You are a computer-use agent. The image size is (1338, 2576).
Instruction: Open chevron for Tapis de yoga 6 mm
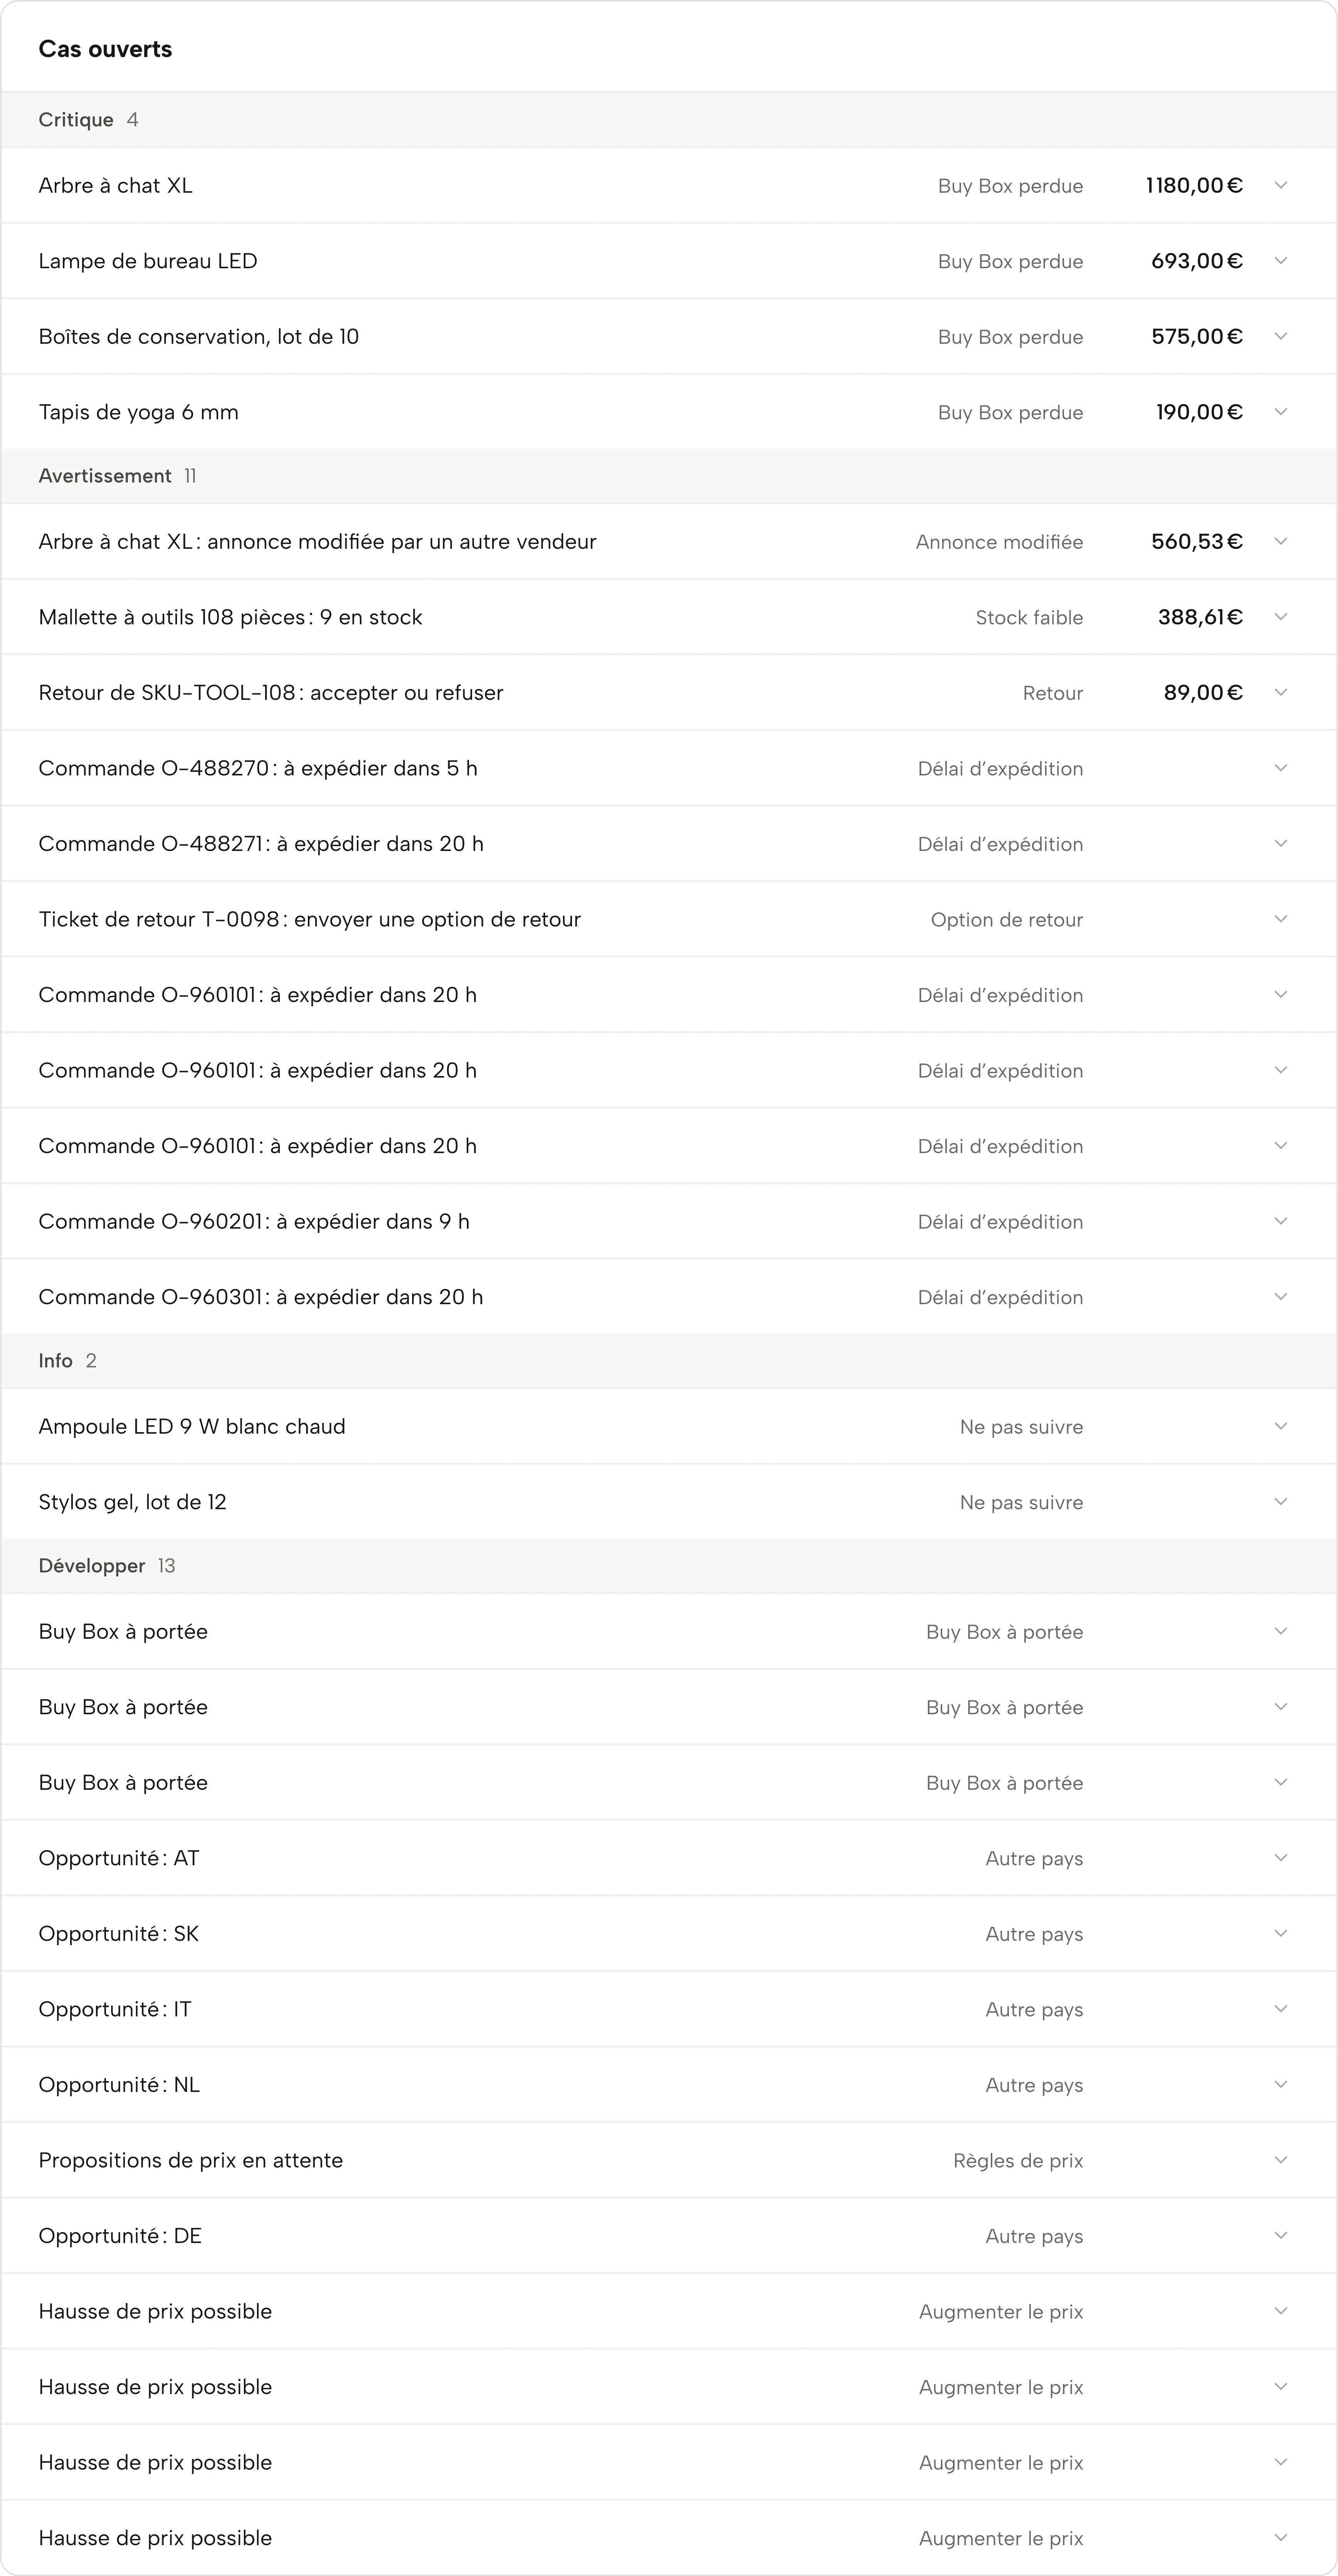[1280, 412]
